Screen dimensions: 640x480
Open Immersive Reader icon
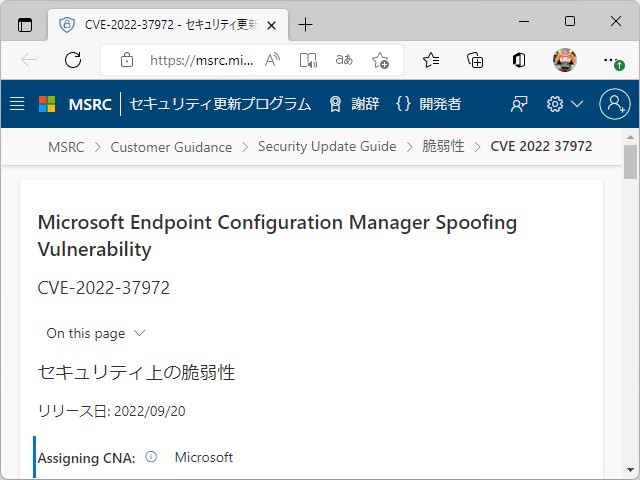click(x=308, y=60)
